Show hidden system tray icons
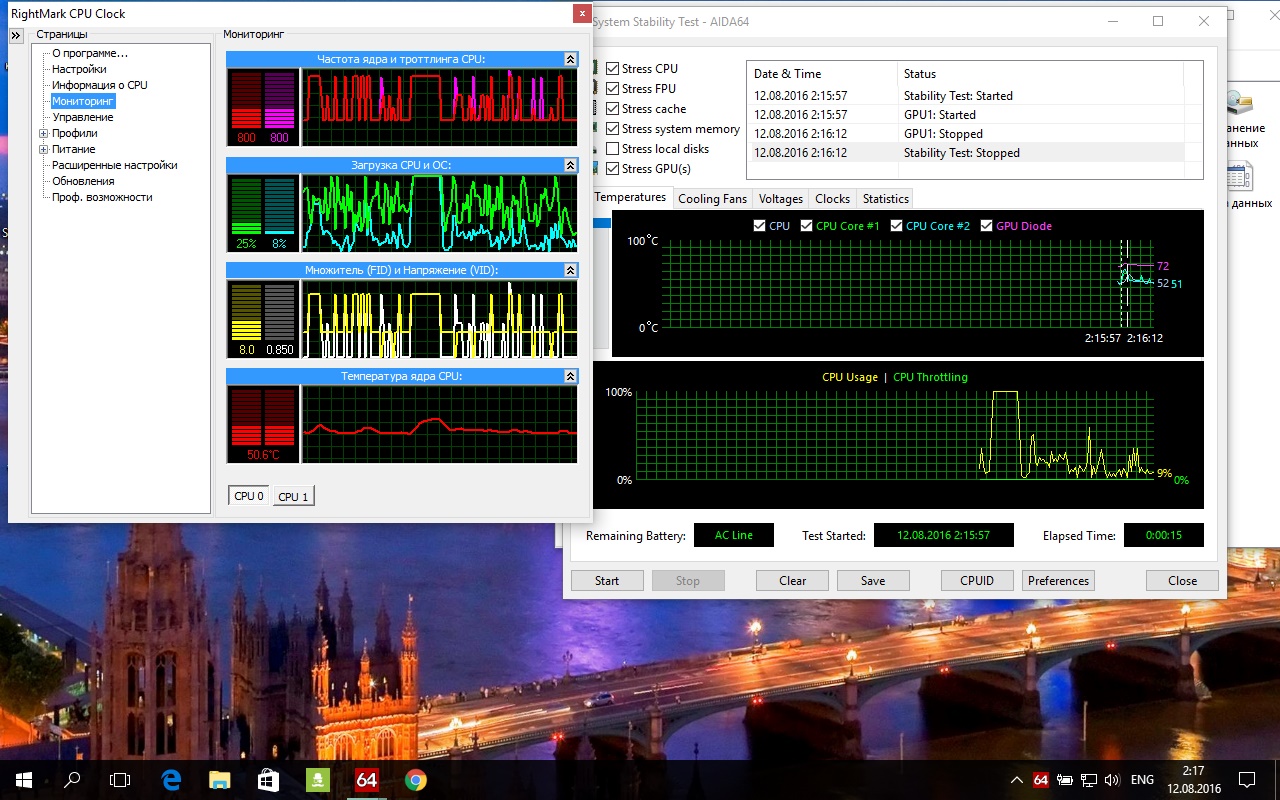This screenshot has height=800, width=1280. click(1017, 780)
